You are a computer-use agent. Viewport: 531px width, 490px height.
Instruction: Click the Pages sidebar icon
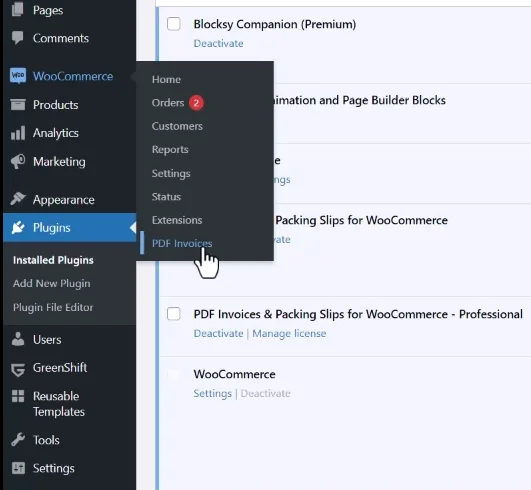click(x=18, y=9)
